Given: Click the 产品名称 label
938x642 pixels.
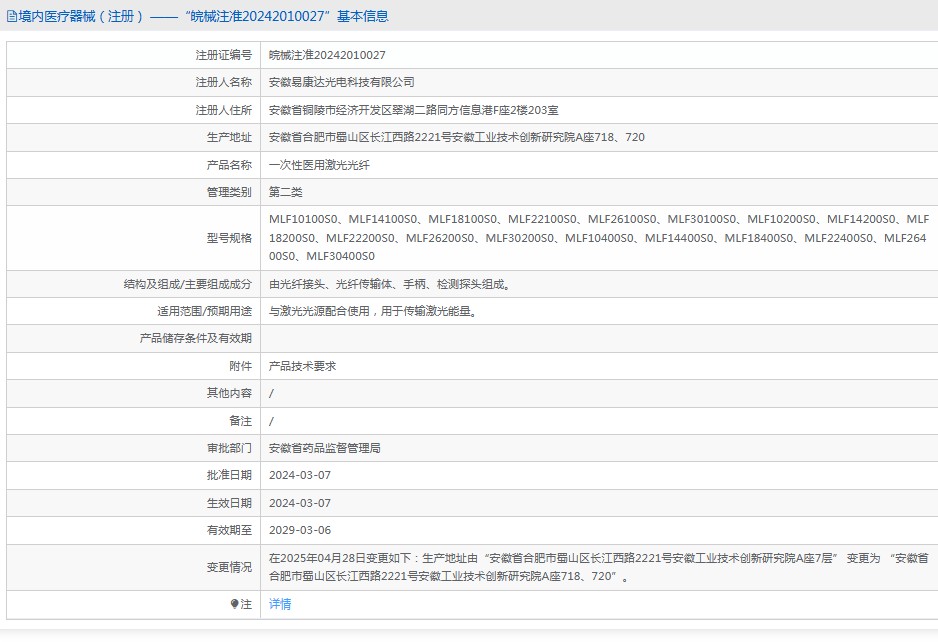Looking at the screenshot, I should point(230,165).
